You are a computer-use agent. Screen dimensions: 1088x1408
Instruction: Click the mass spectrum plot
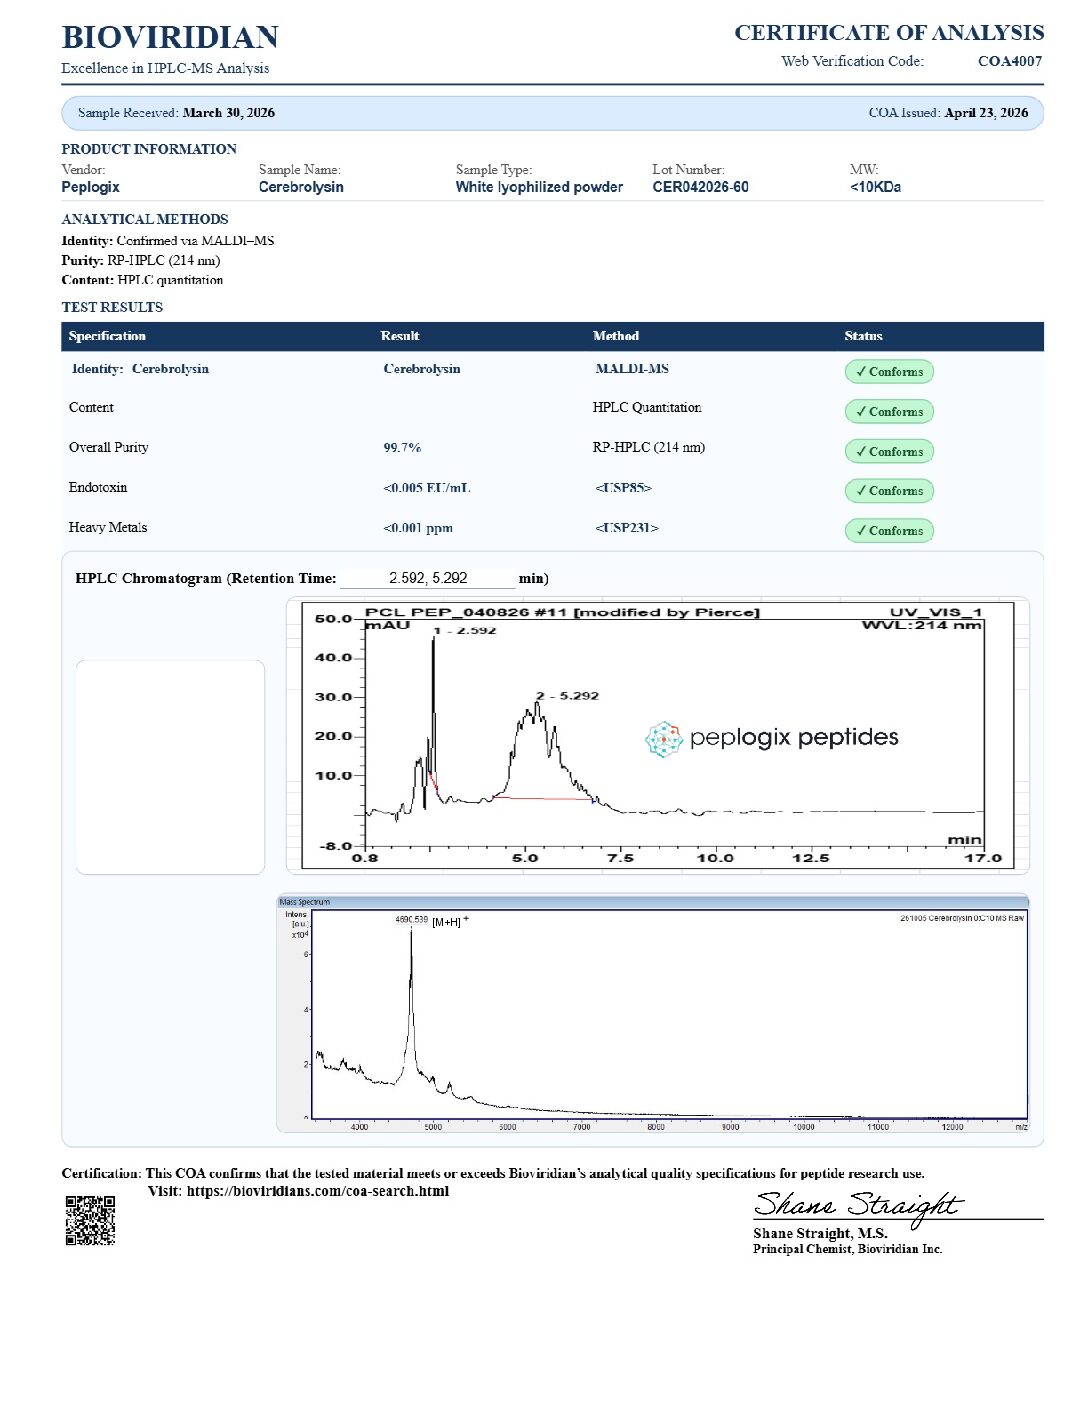pos(652,1014)
